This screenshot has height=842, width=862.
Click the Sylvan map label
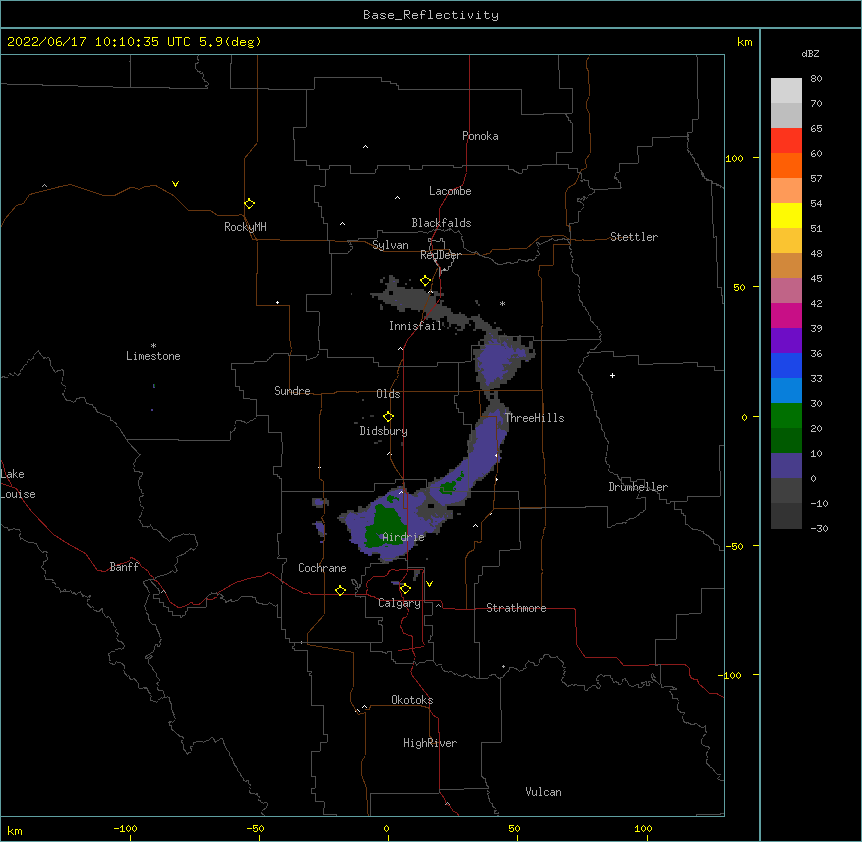pos(390,245)
